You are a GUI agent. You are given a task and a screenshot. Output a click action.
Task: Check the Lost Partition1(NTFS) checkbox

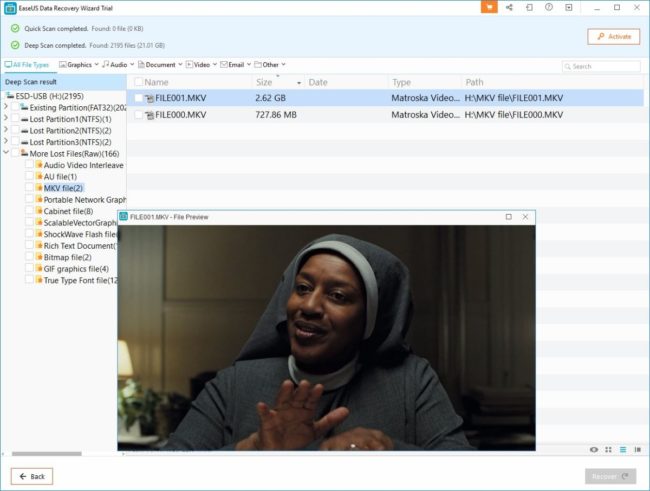point(15,119)
